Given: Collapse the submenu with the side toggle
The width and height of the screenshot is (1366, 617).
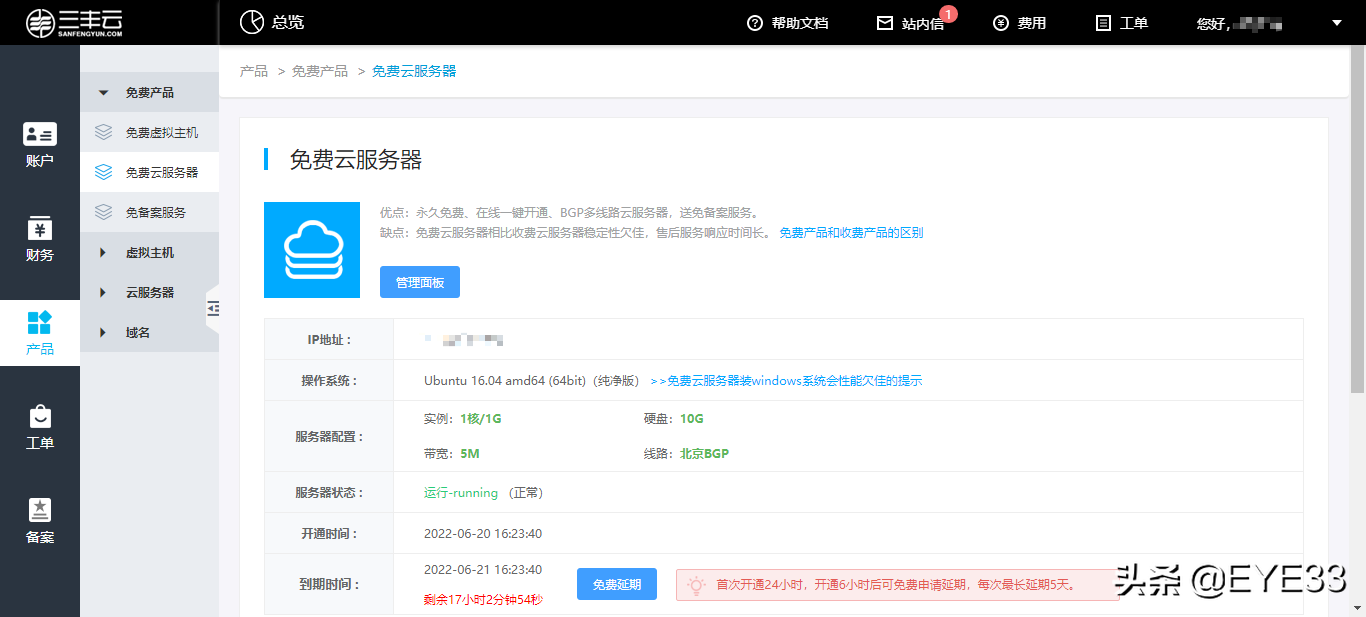Looking at the screenshot, I should click(213, 309).
